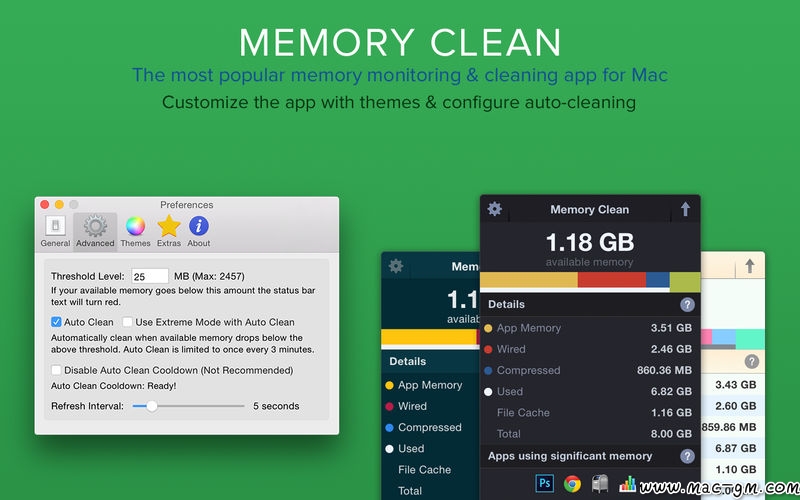Open the About info tab
The image size is (800, 500).
click(x=198, y=231)
